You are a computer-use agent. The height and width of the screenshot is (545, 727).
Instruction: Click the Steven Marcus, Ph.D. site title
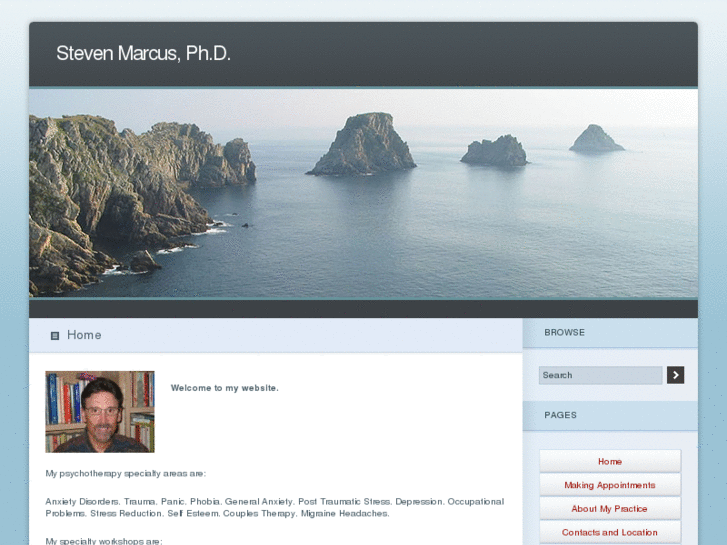click(143, 53)
